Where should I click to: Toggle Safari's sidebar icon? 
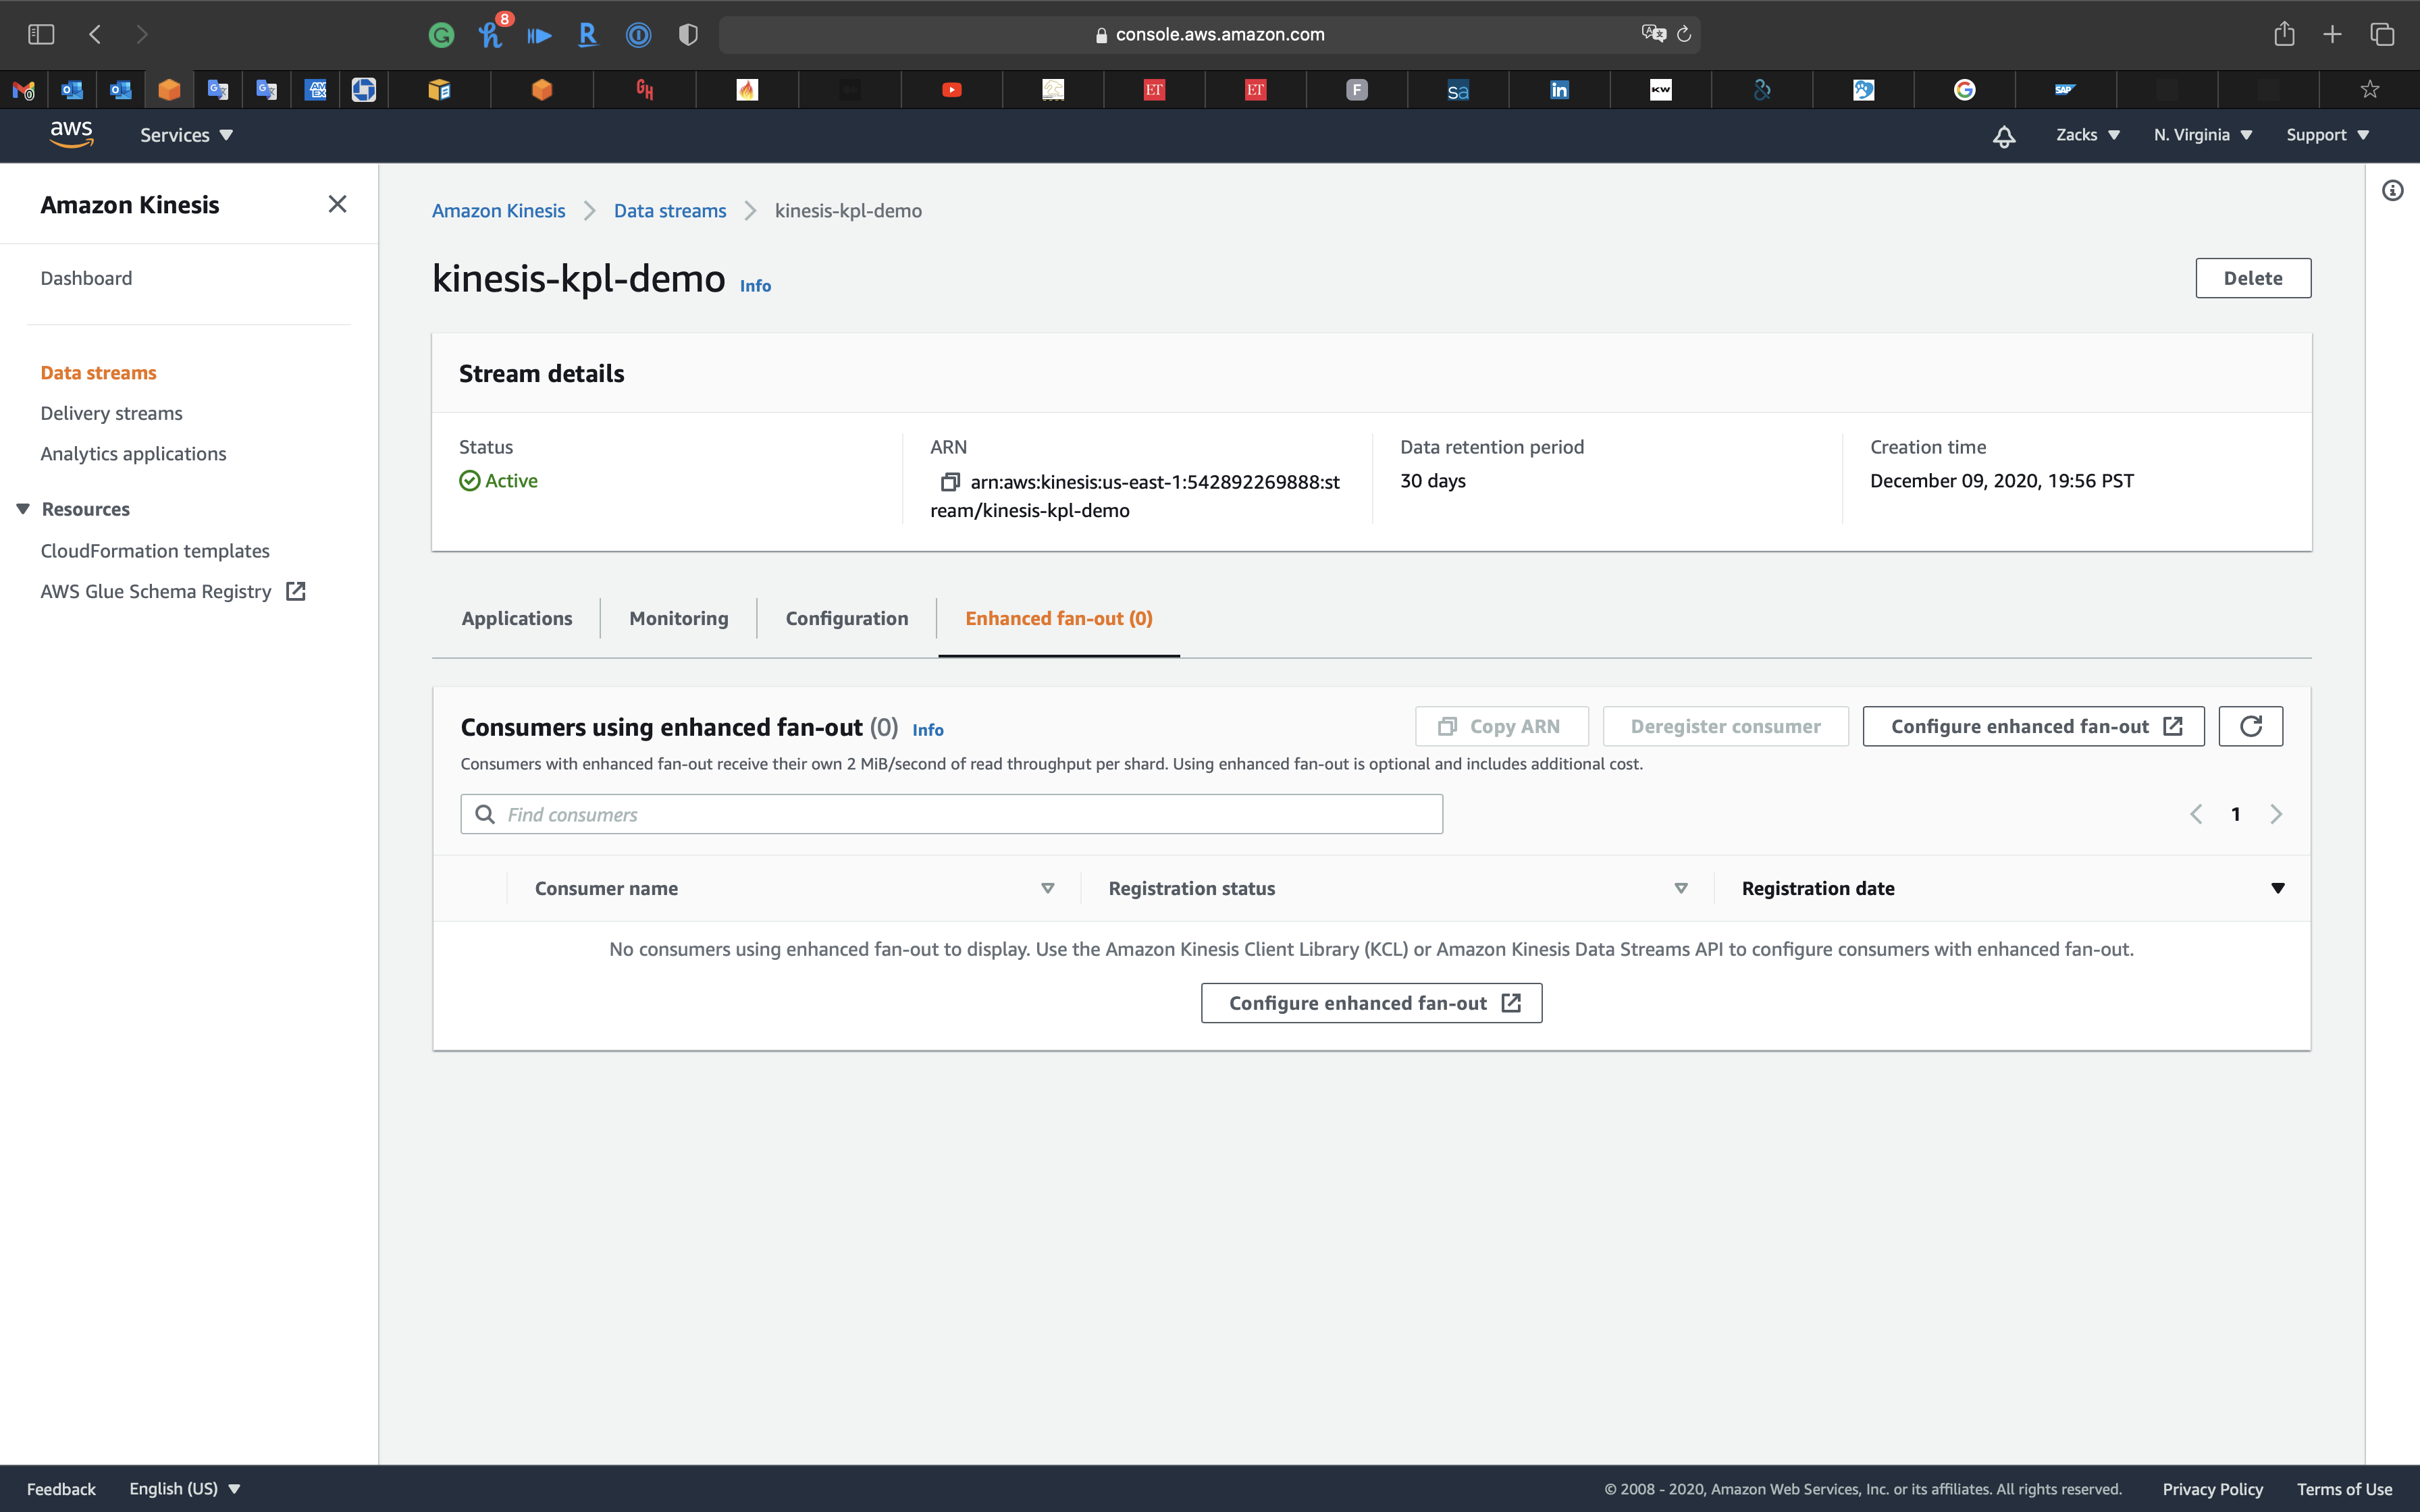pos(41,35)
